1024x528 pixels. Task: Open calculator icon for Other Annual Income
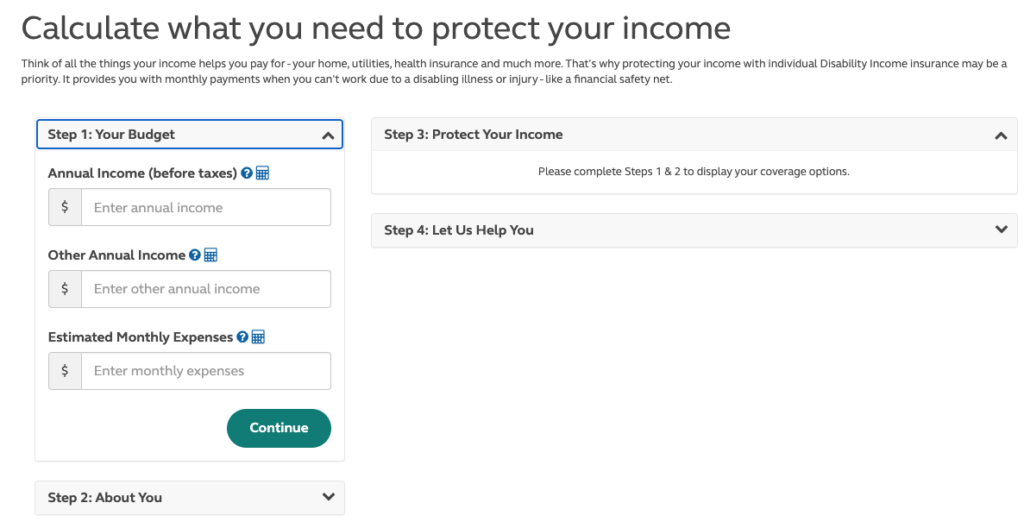210,255
